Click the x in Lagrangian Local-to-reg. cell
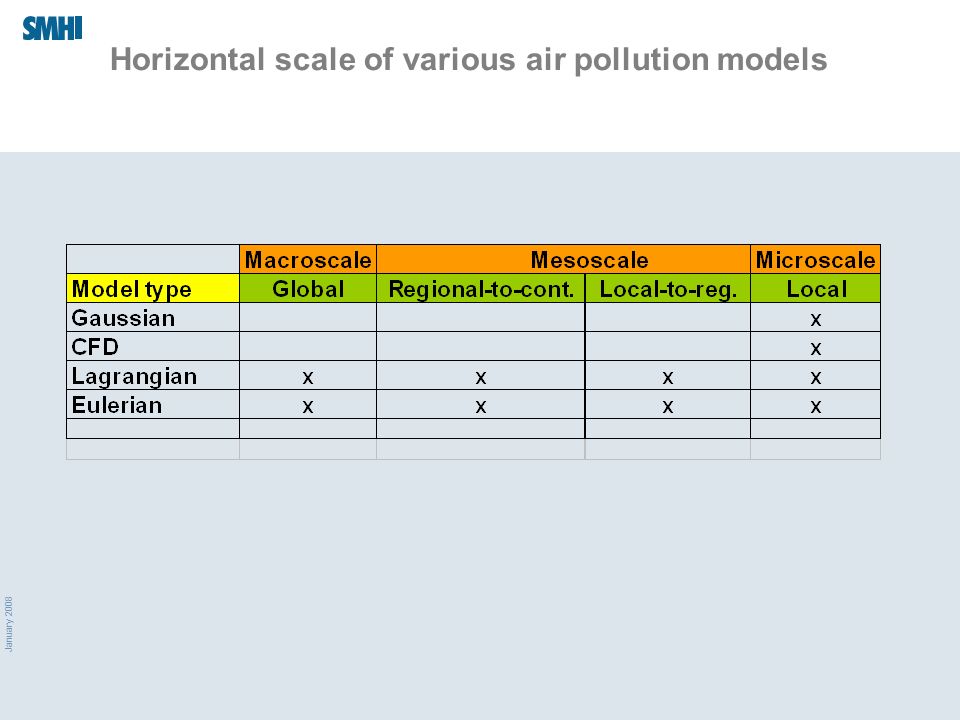The height and width of the screenshot is (720, 960). coord(668,378)
